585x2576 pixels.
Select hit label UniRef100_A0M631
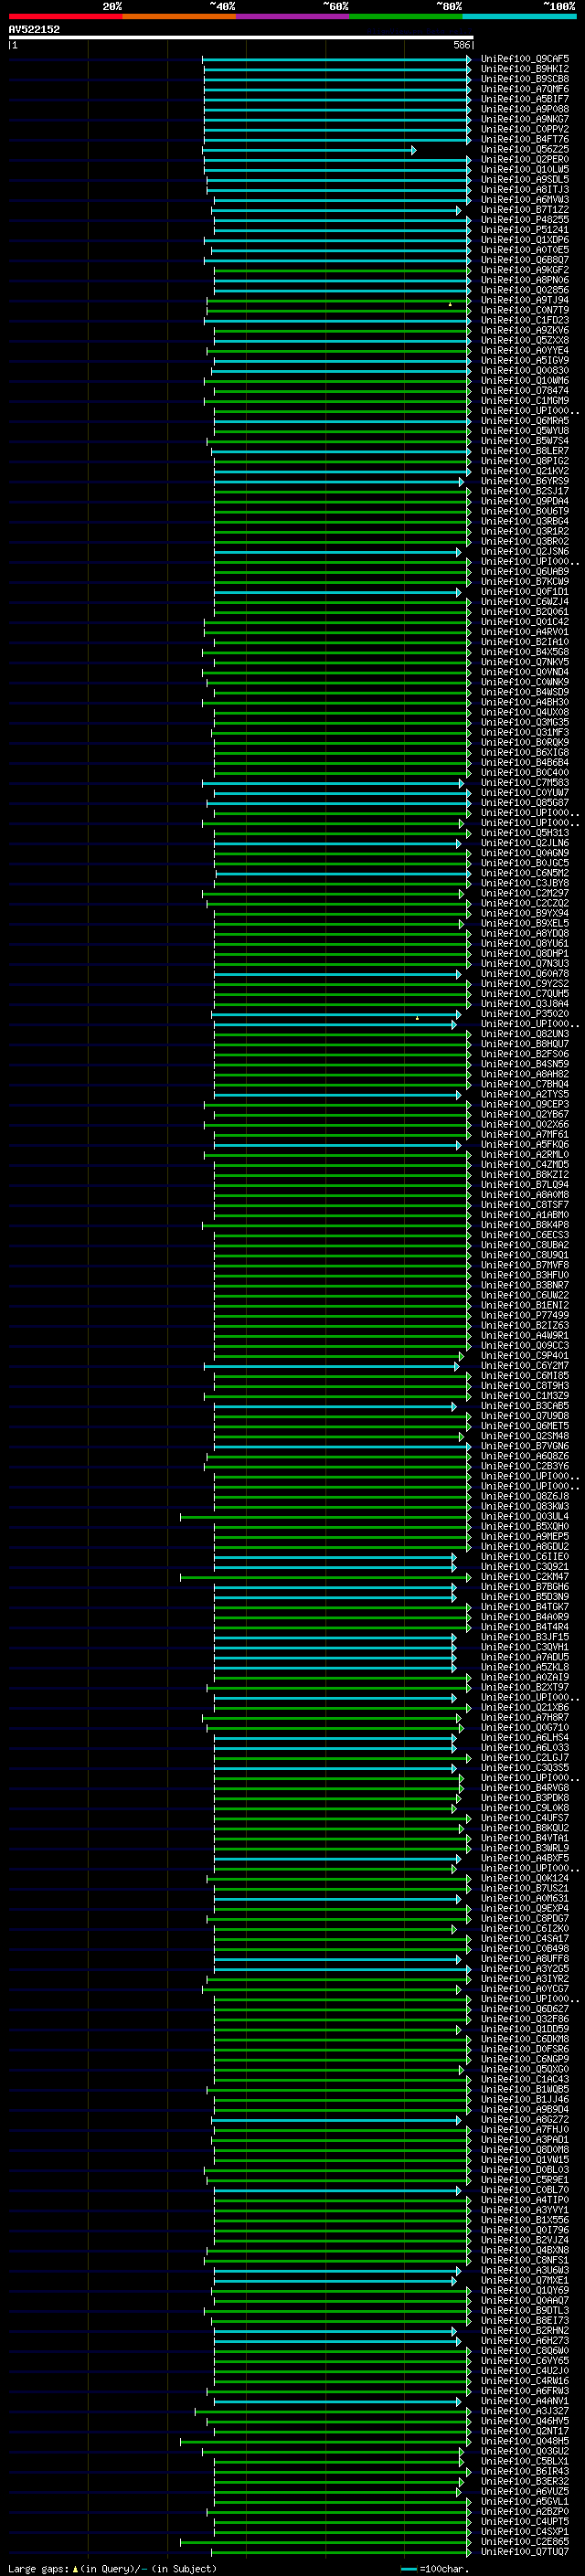(525, 1898)
